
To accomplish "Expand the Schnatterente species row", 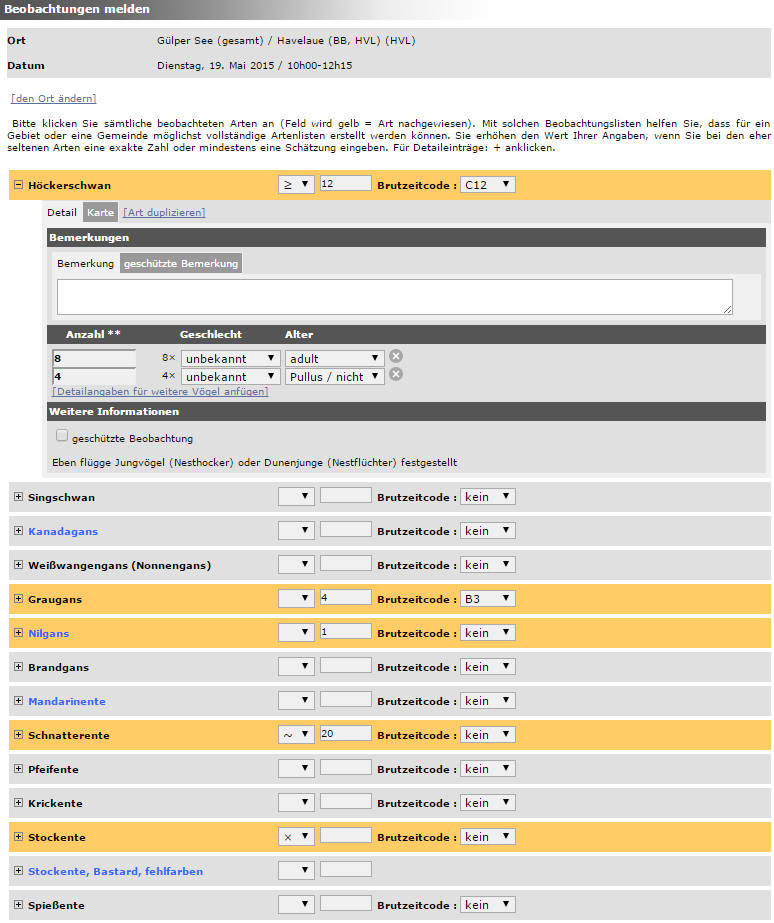I will (18, 735).
